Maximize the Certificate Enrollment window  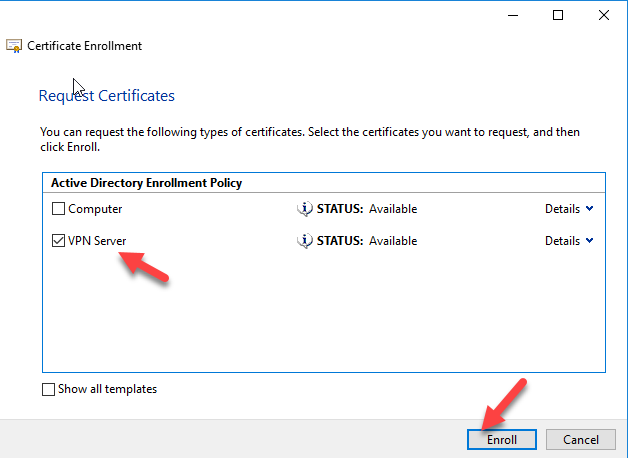(558, 15)
